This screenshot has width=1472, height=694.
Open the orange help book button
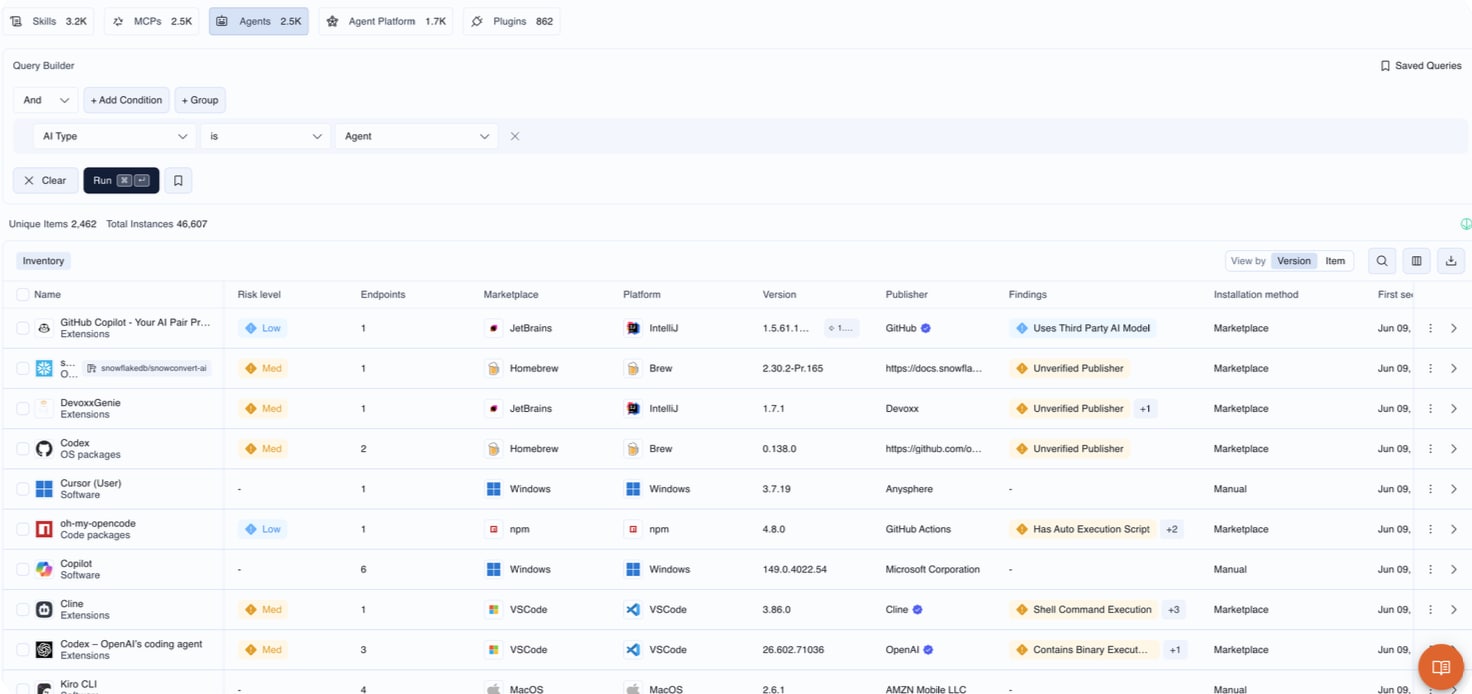[1441, 667]
